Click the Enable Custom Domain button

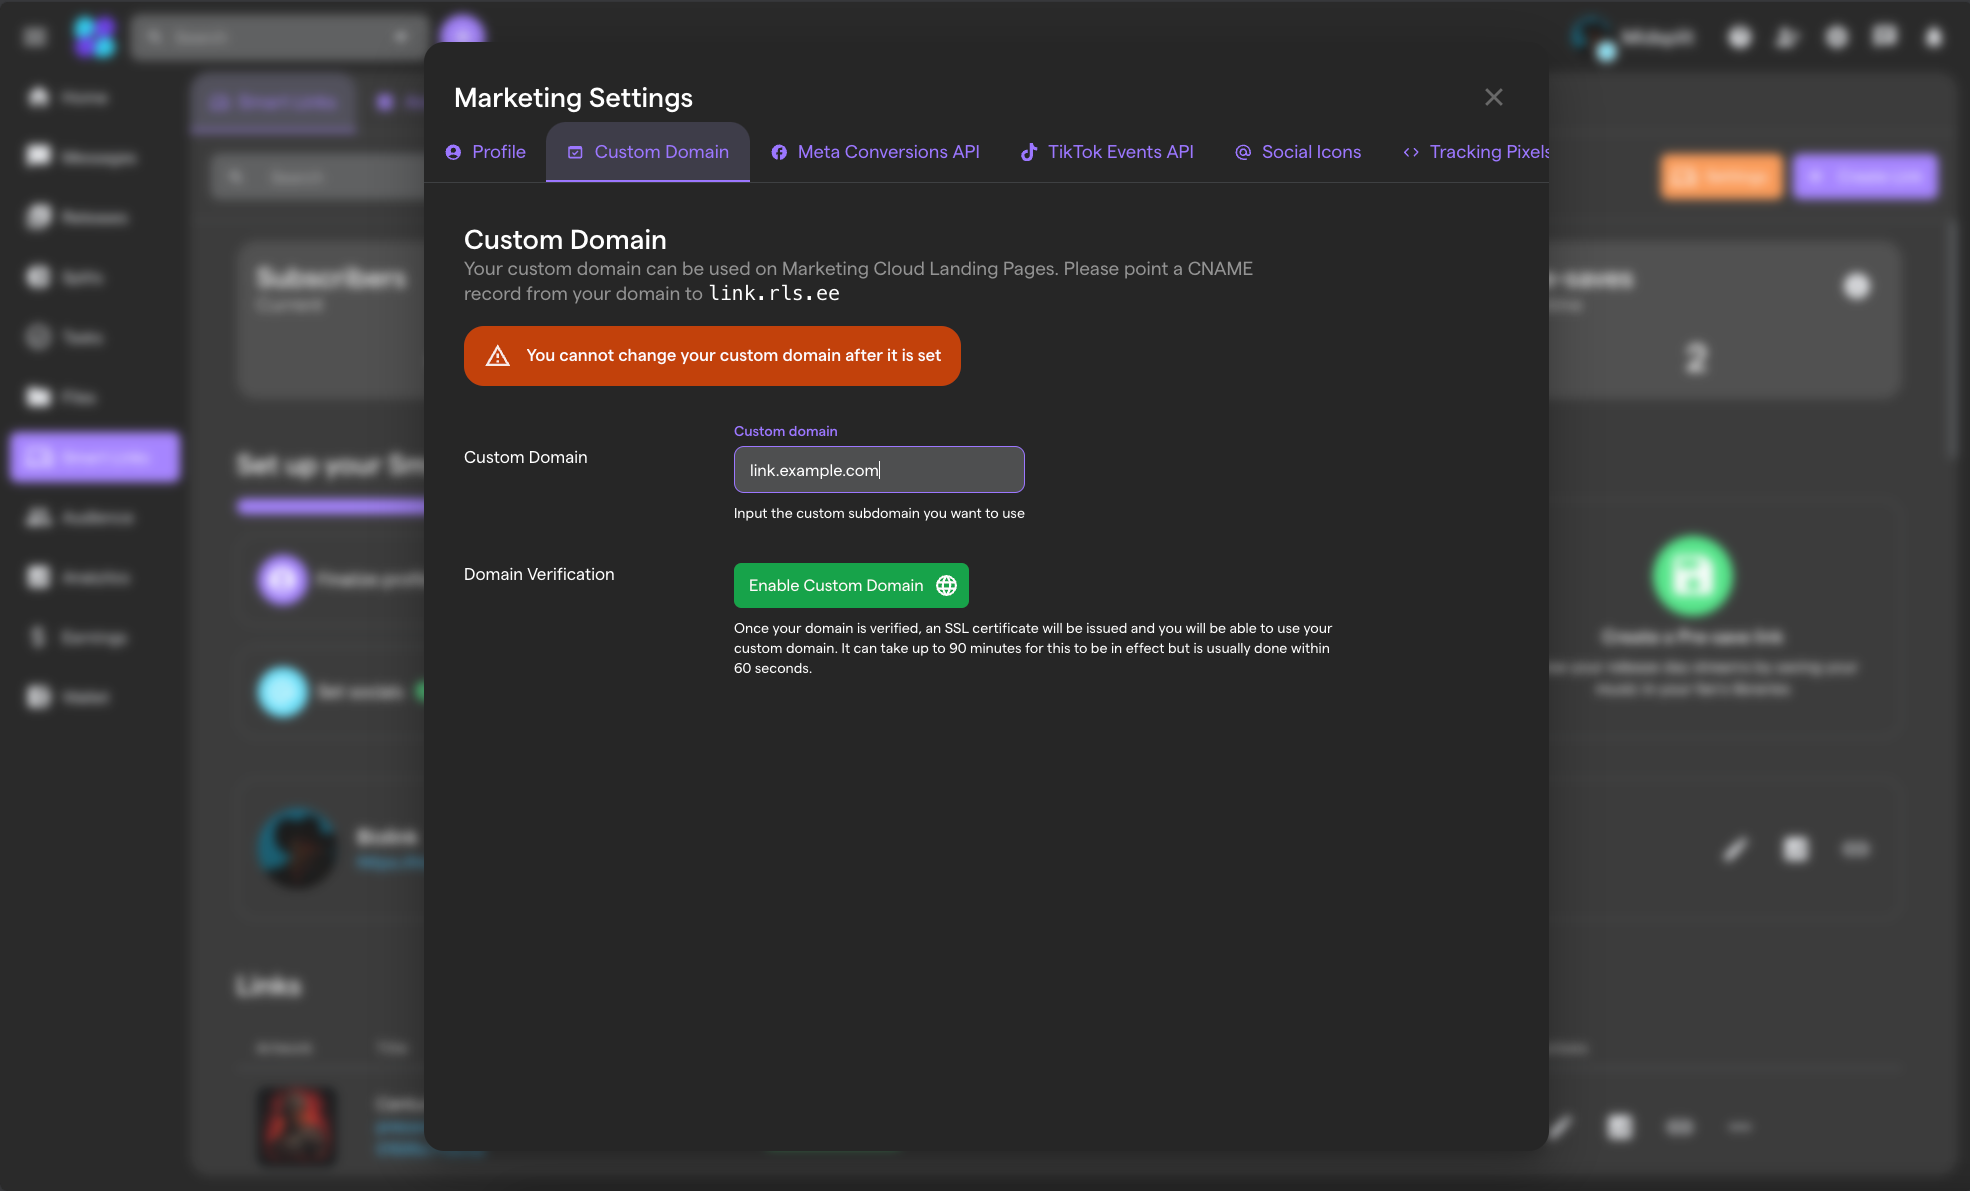coord(851,585)
